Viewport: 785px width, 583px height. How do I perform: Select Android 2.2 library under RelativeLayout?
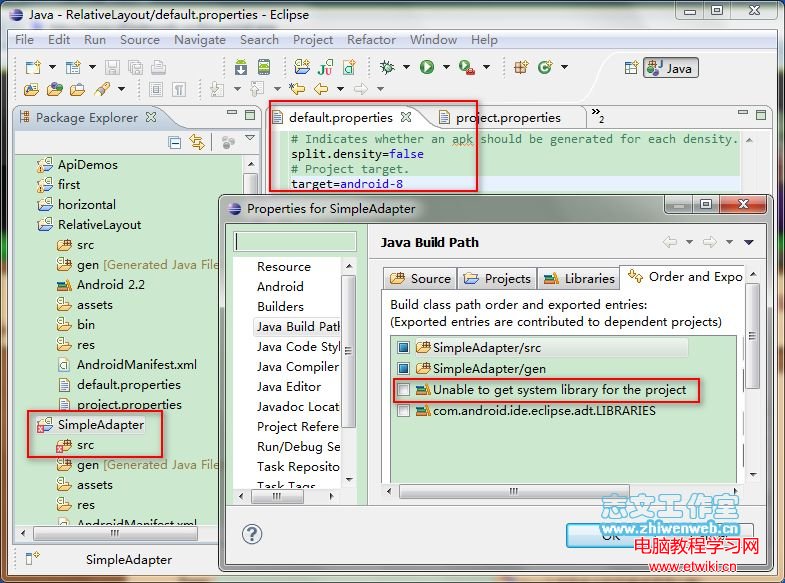(x=111, y=285)
